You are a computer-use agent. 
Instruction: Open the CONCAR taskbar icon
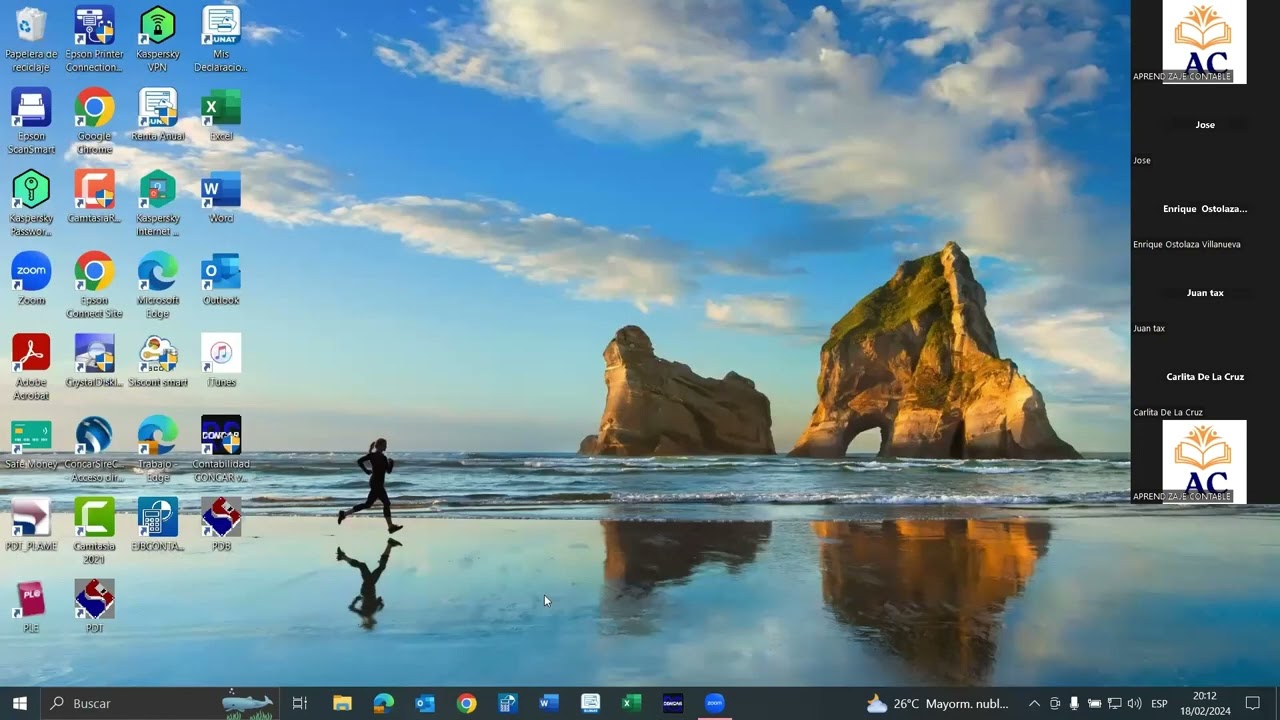coord(673,703)
